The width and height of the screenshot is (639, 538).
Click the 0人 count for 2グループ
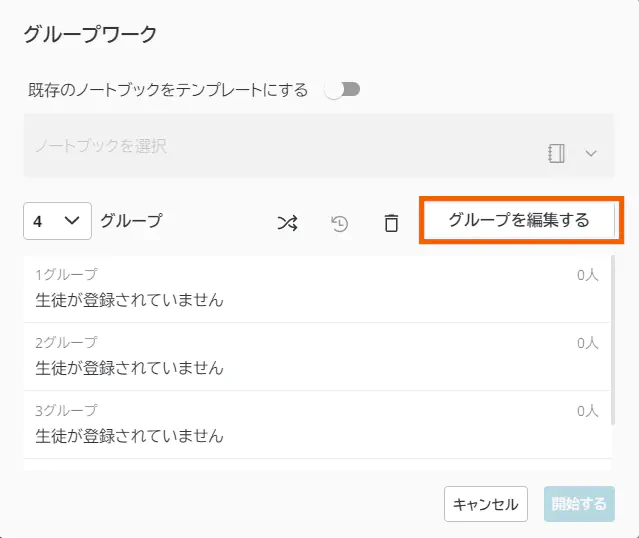(x=587, y=342)
